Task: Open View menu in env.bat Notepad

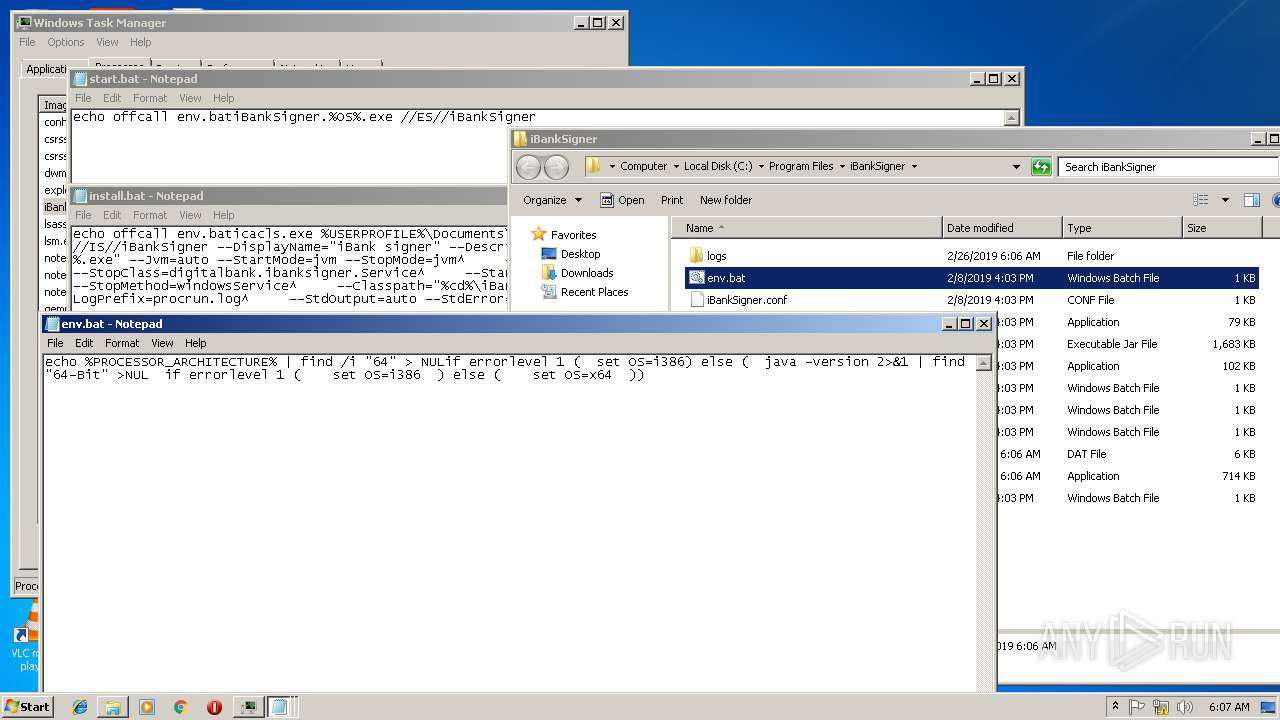Action: [x=162, y=343]
